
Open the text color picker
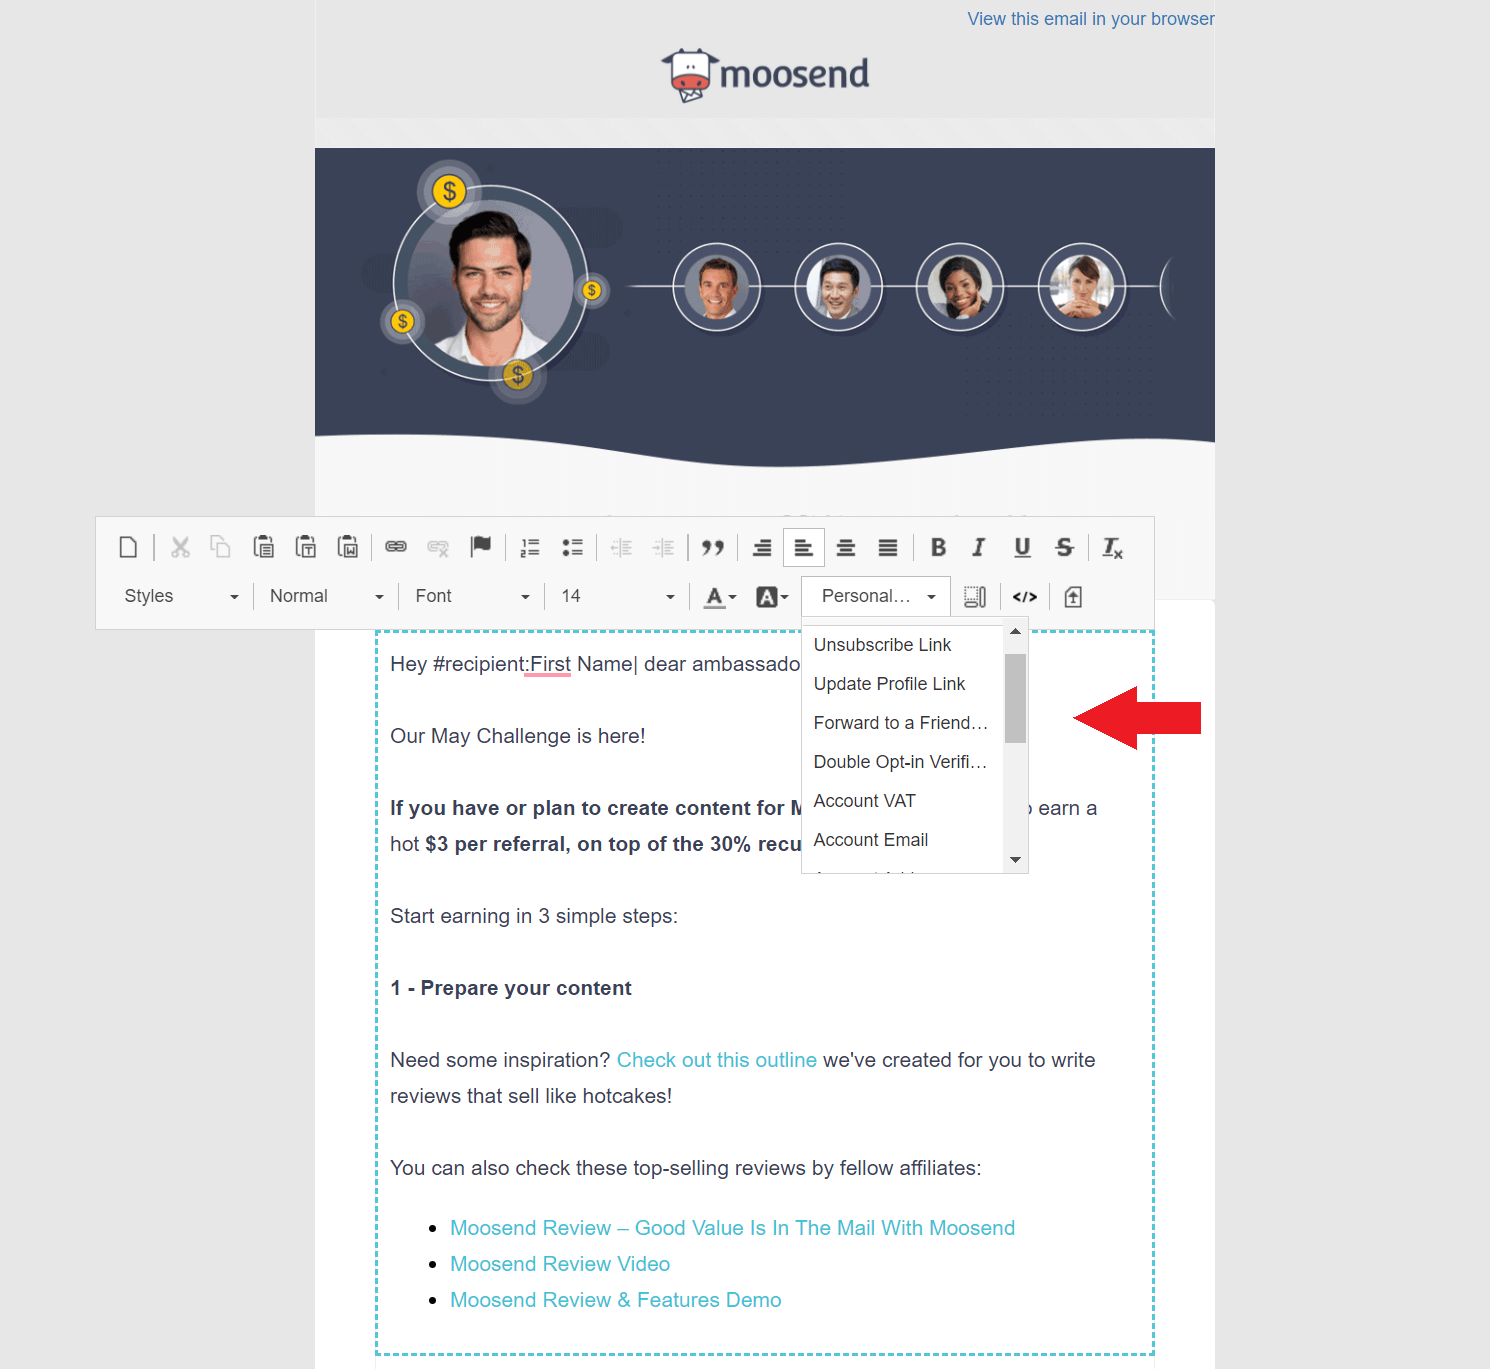(719, 597)
